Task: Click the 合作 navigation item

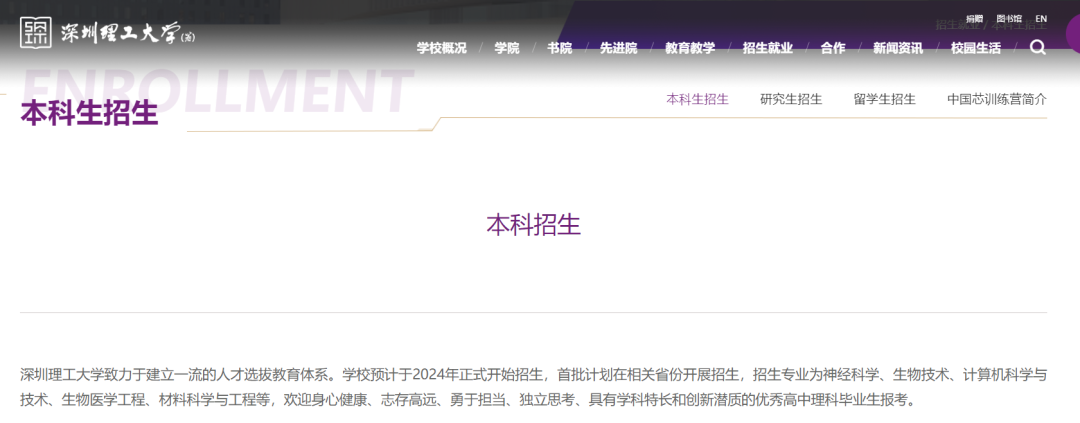Action: click(832, 48)
